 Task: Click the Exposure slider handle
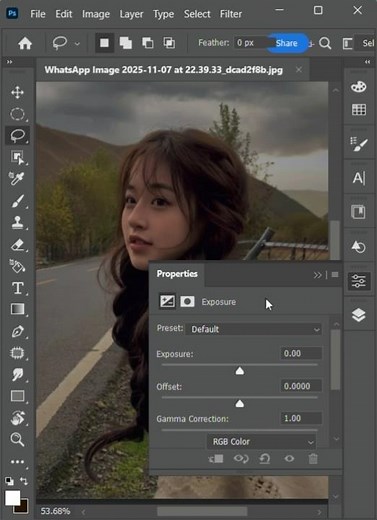240,371
